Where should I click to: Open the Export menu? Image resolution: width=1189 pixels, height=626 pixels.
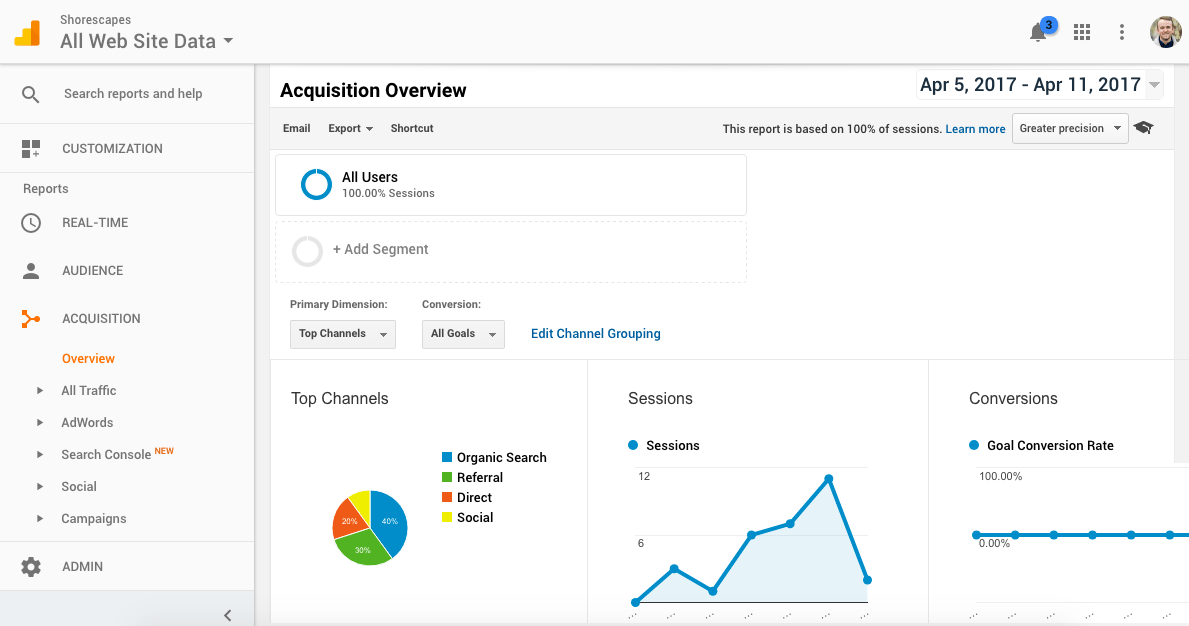click(x=350, y=128)
